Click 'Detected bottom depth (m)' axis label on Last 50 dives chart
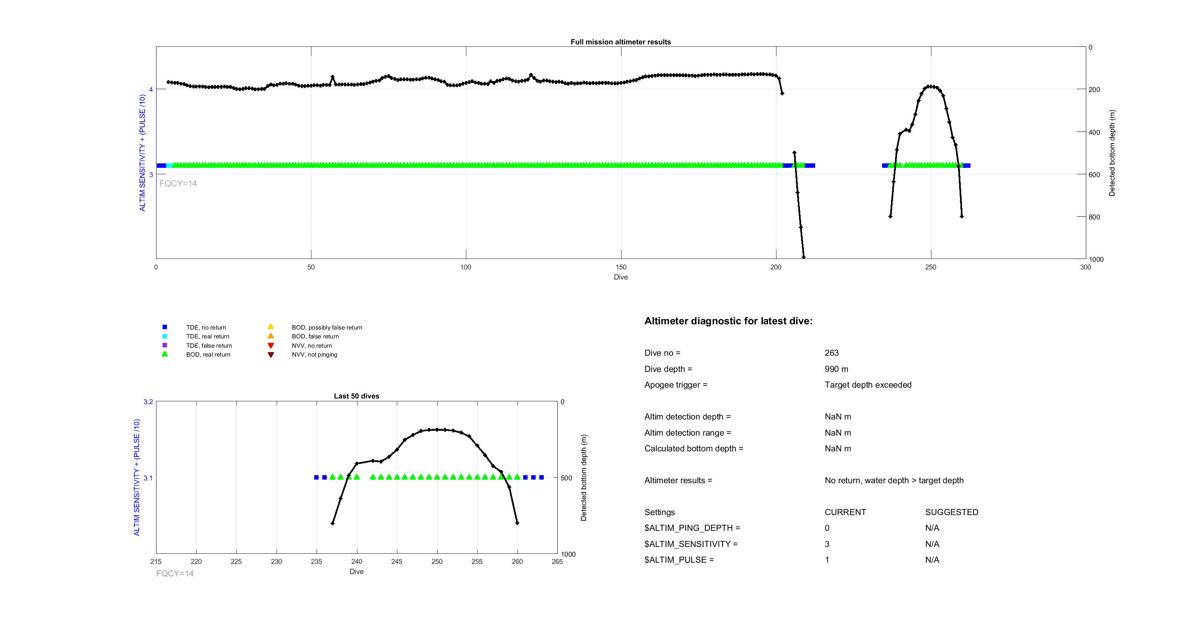Screen dimensions: 1200x622 [x=583, y=478]
